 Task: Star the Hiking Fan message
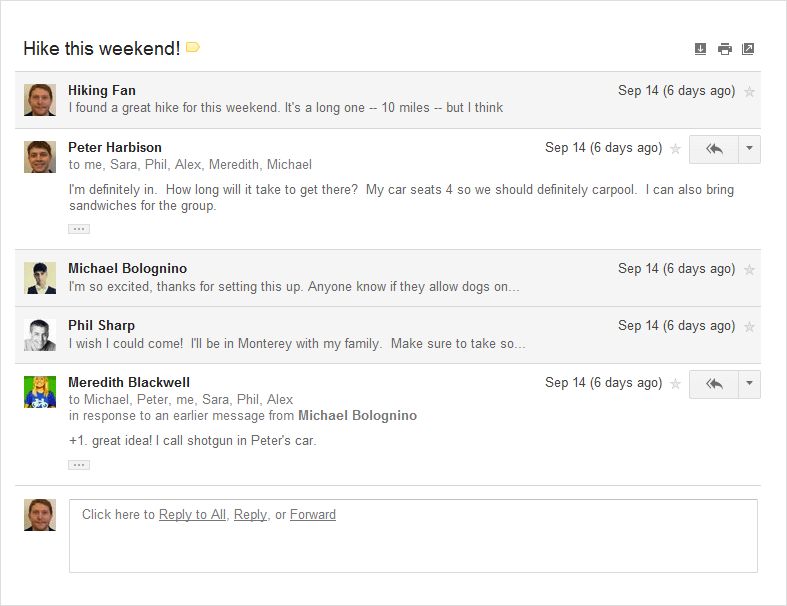click(x=750, y=92)
